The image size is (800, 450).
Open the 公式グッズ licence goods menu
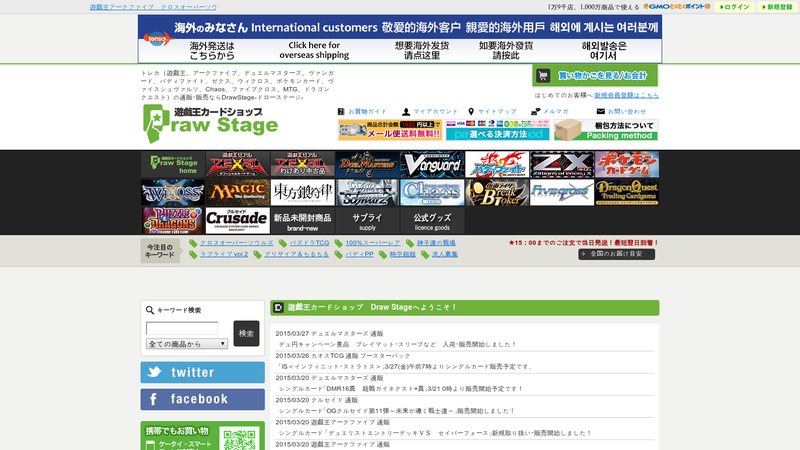click(x=432, y=220)
